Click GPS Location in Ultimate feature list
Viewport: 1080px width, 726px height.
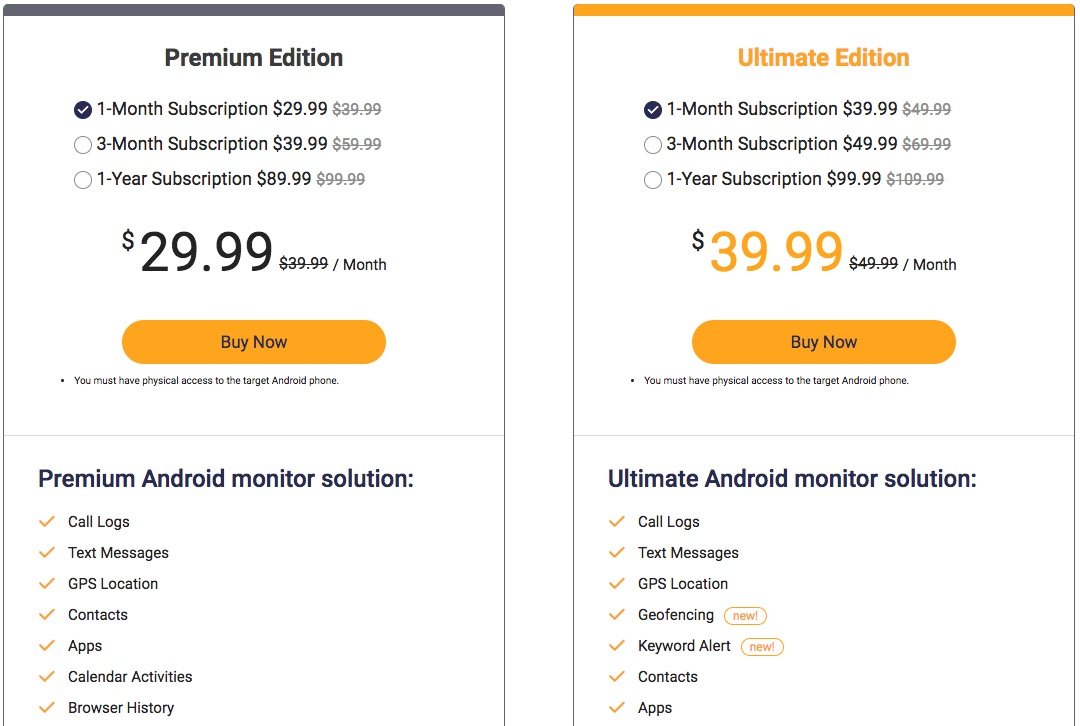coord(683,583)
